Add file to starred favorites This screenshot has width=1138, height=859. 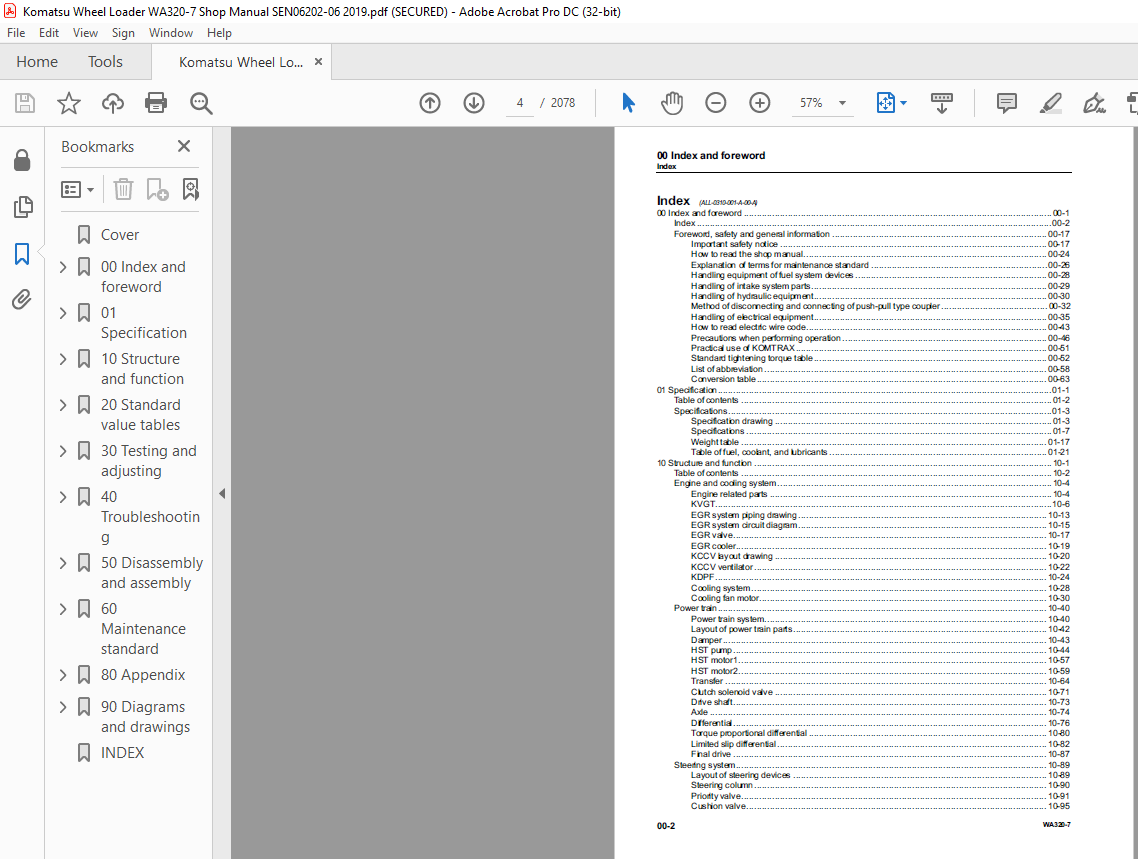coord(69,103)
